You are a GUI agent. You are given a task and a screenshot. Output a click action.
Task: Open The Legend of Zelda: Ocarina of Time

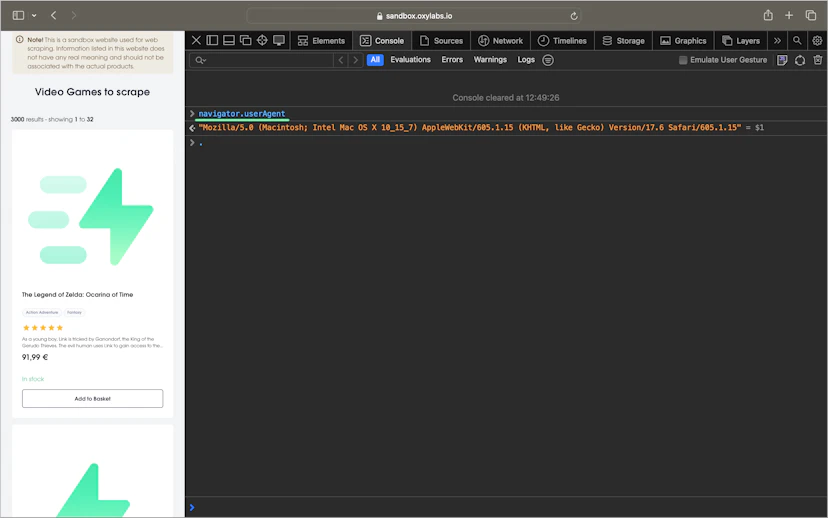[77, 295]
